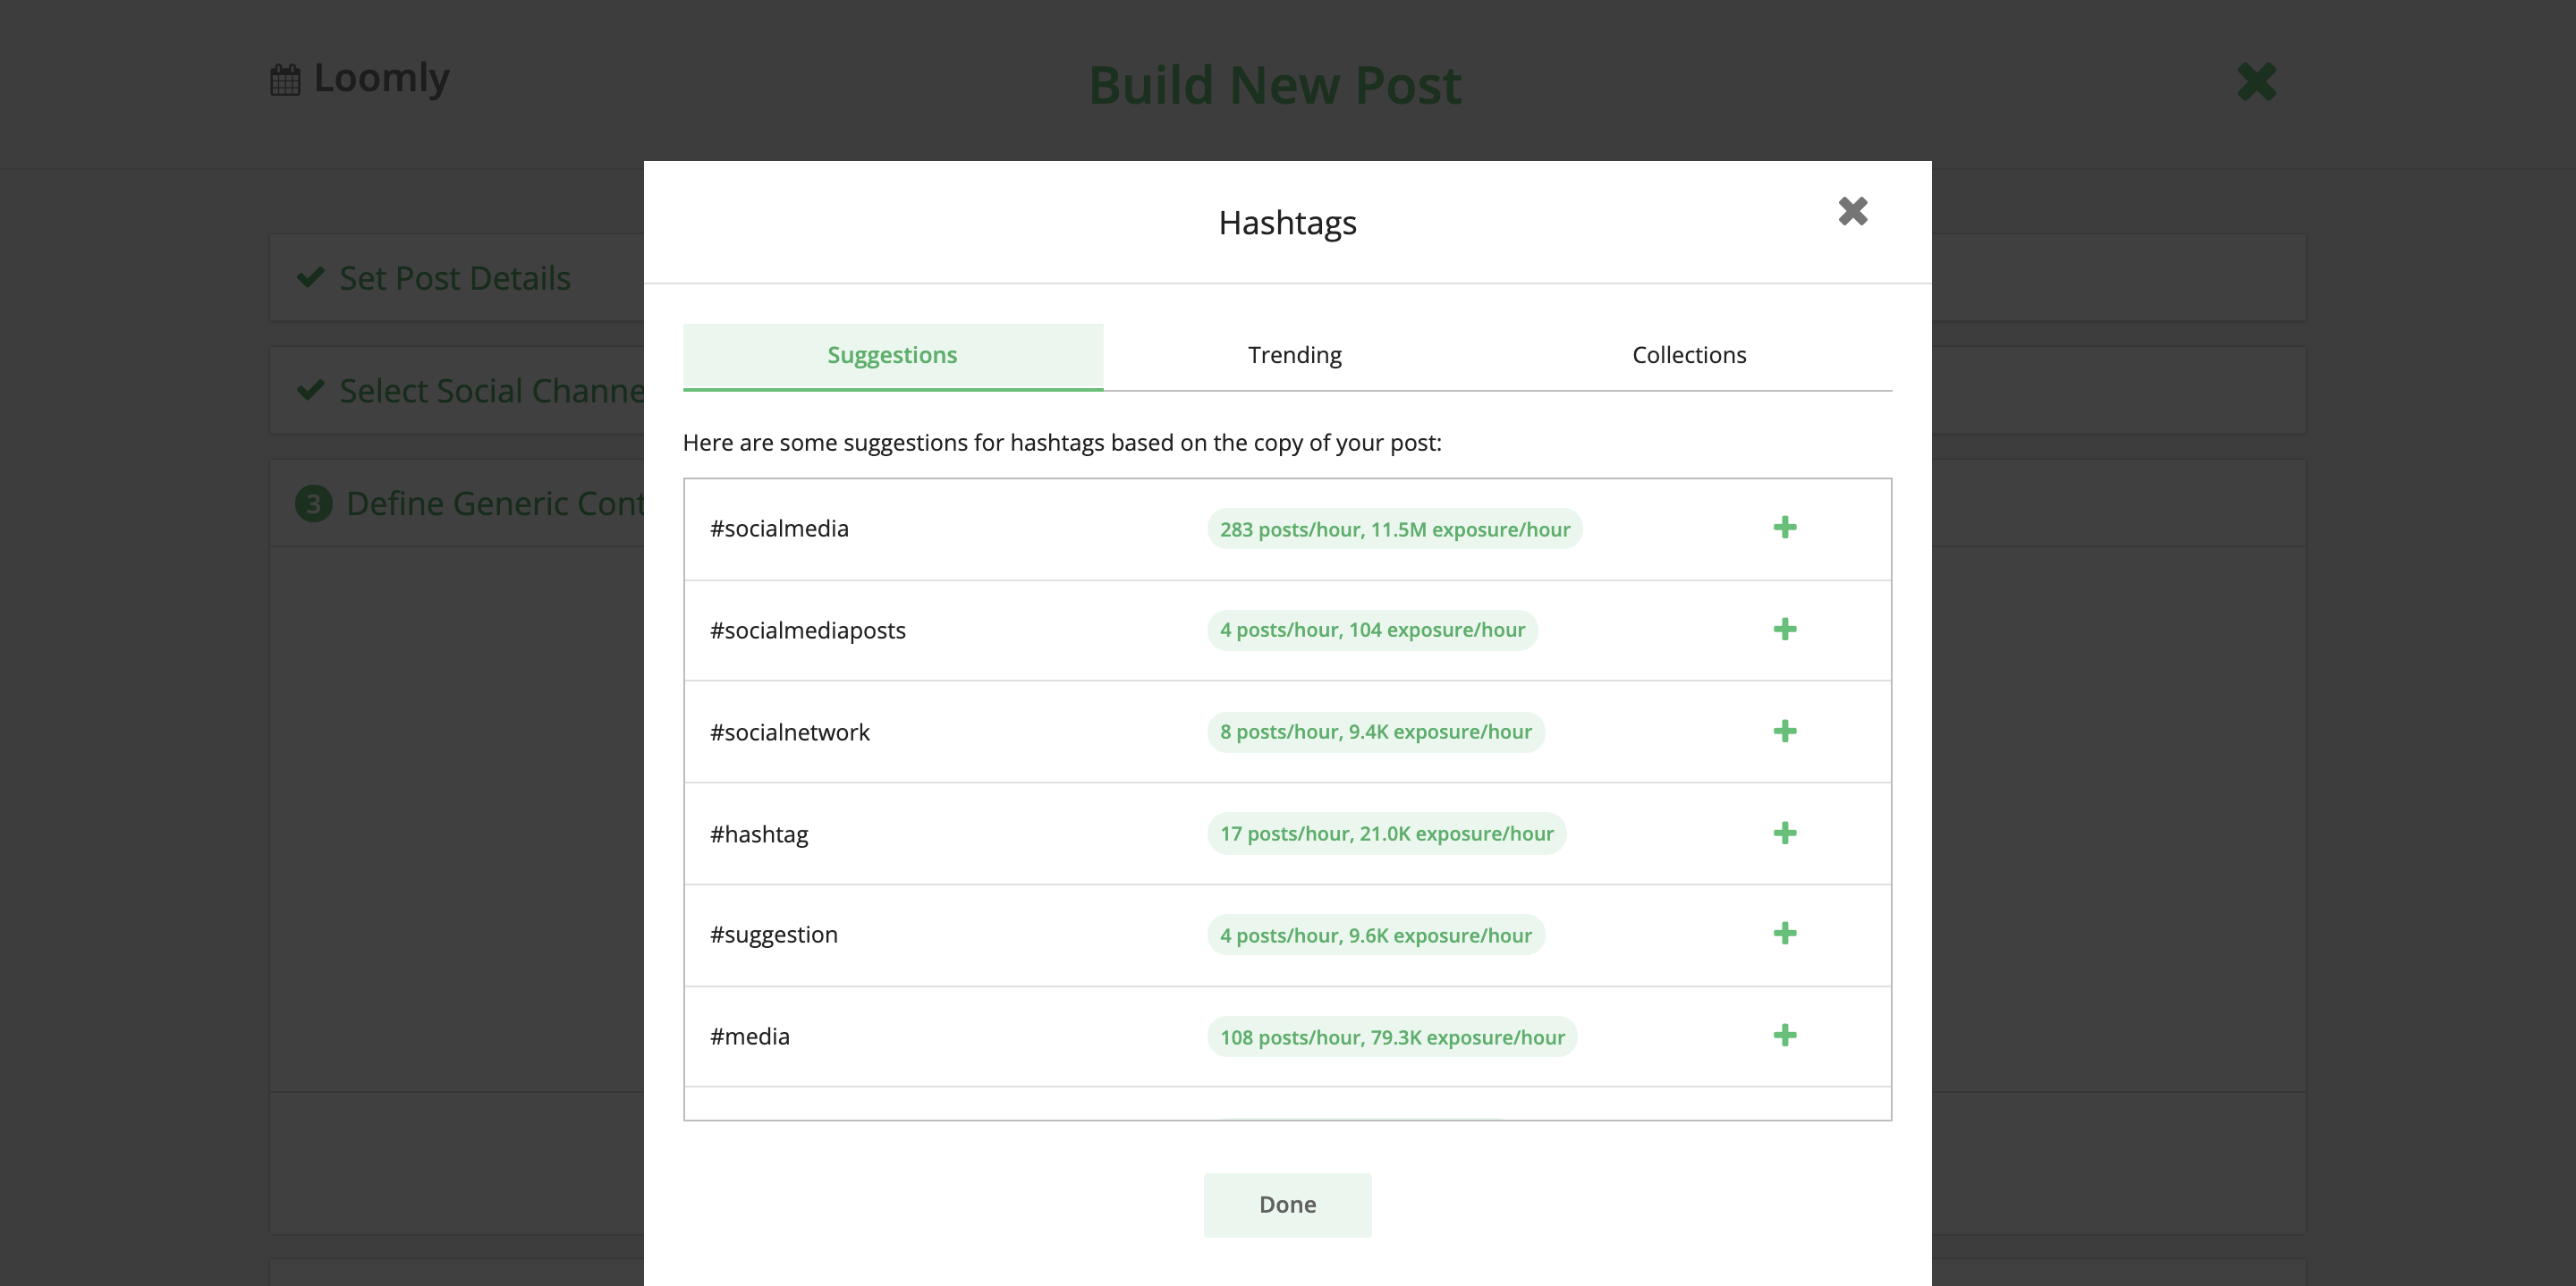This screenshot has width=2576, height=1286.
Task: Add #media using its plus icon
Action: (x=1786, y=1036)
